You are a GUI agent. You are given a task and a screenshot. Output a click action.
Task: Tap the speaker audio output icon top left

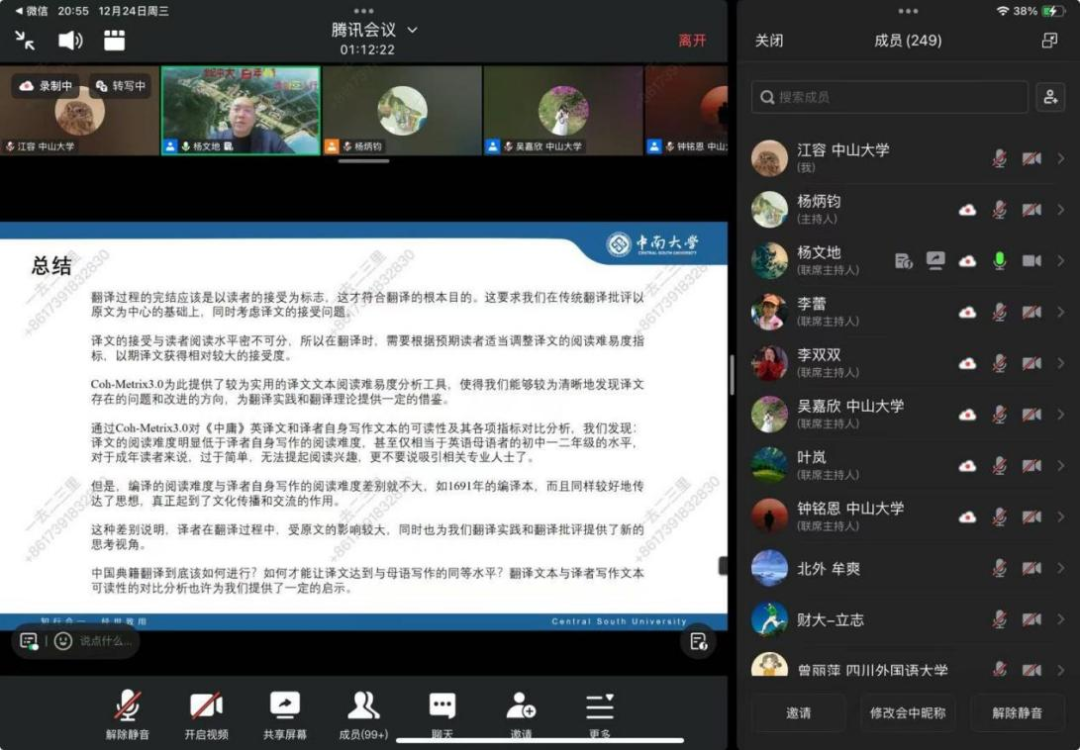(69, 40)
